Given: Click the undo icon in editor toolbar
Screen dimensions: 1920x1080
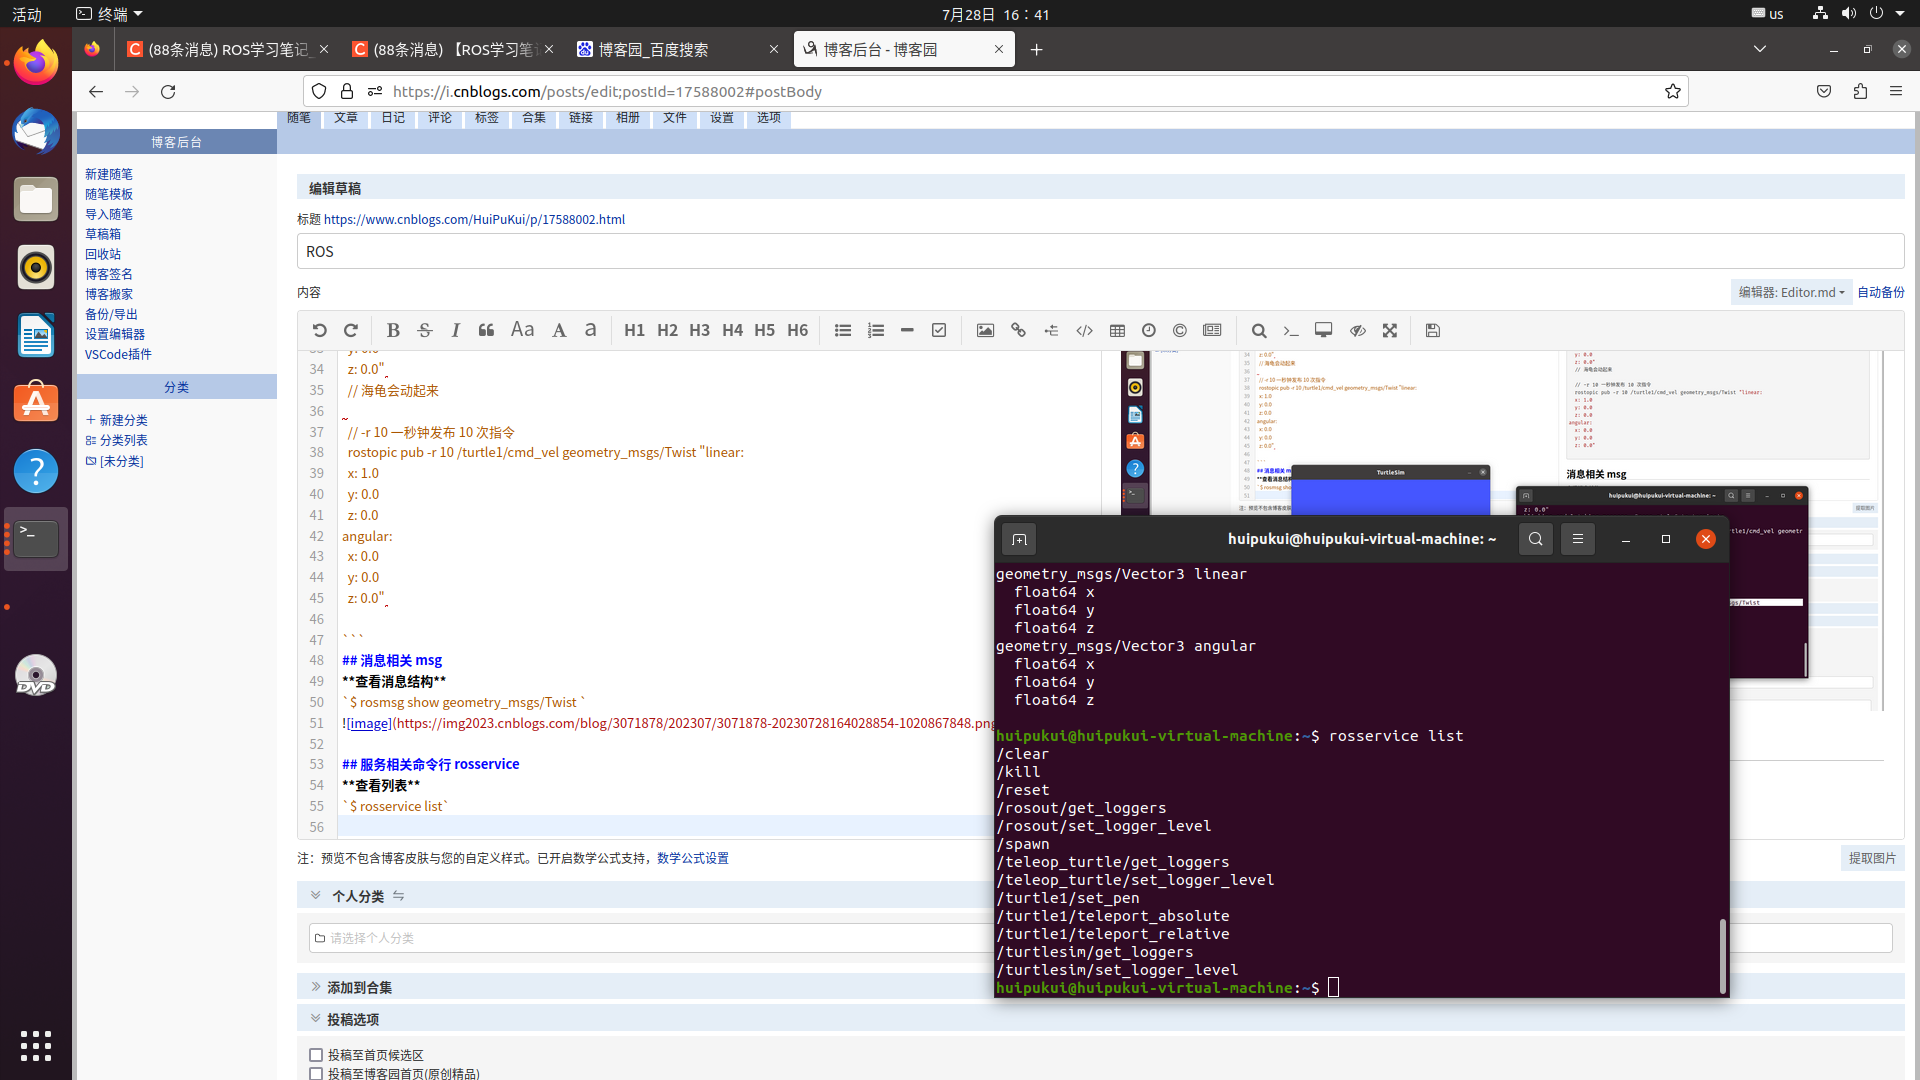Looking at the screenshot, I should pyautogui.click(x=319, y=330).
